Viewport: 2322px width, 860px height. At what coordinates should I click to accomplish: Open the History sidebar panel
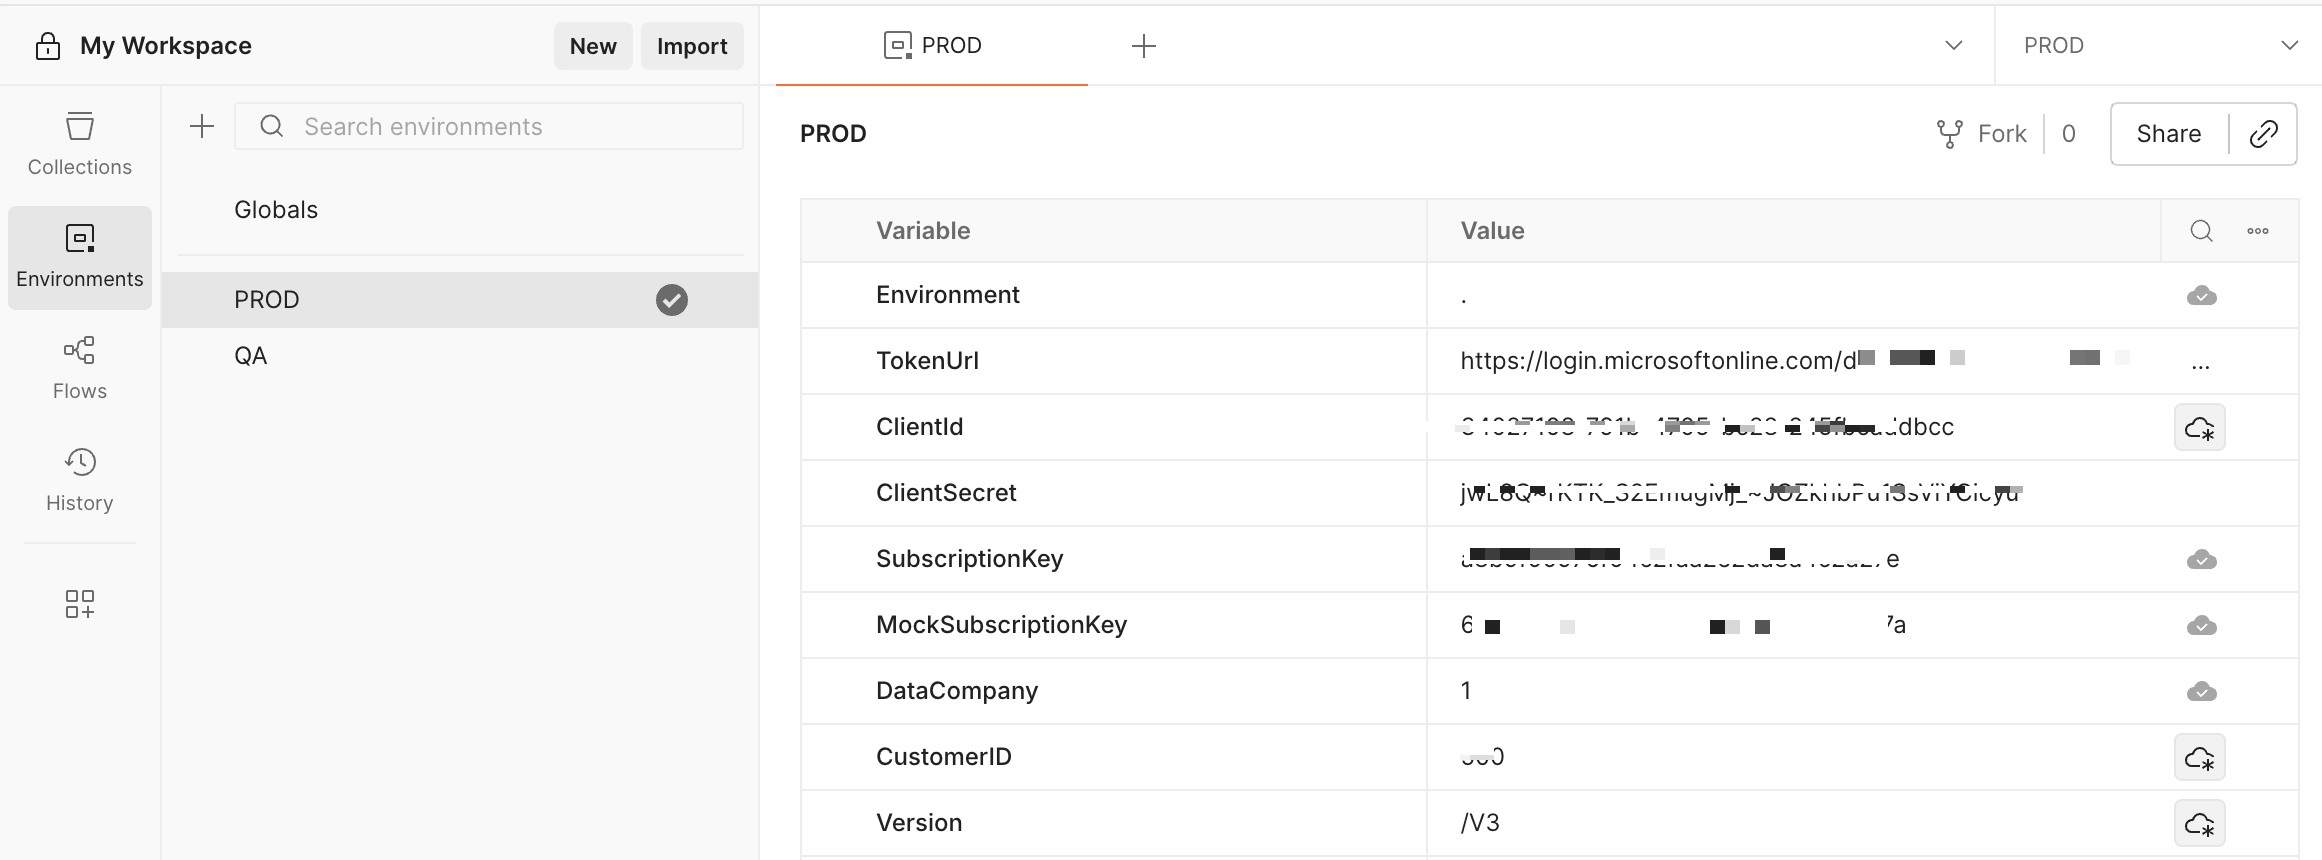click(79, 480)
